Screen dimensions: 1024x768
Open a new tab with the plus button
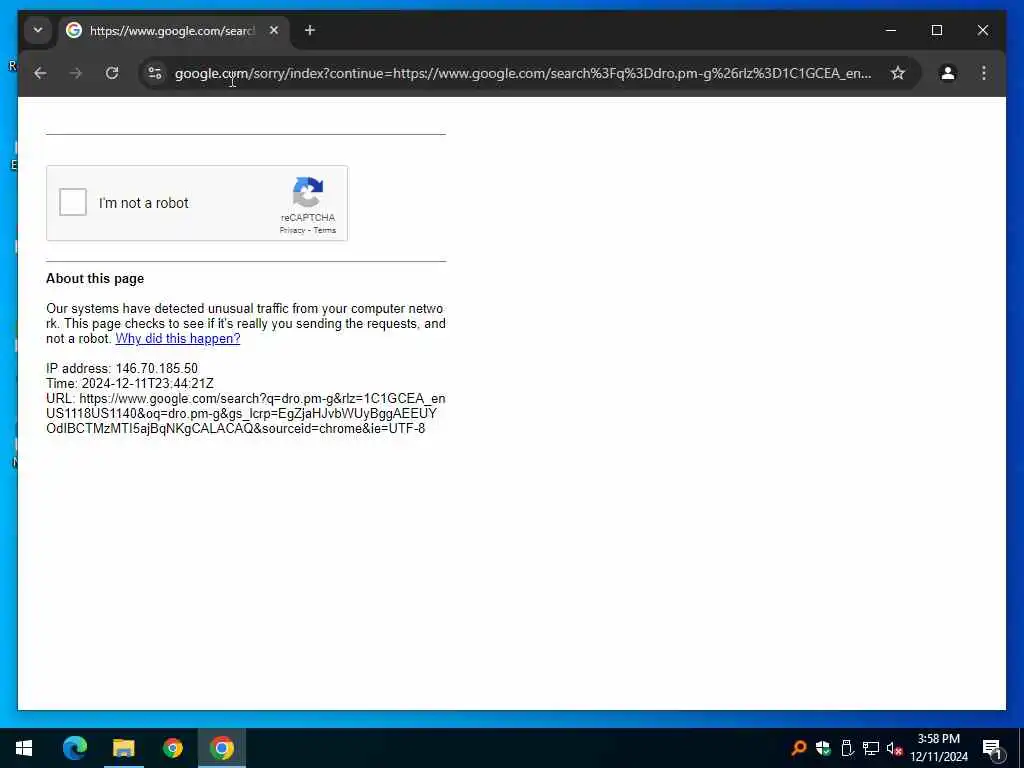[310, 31]
